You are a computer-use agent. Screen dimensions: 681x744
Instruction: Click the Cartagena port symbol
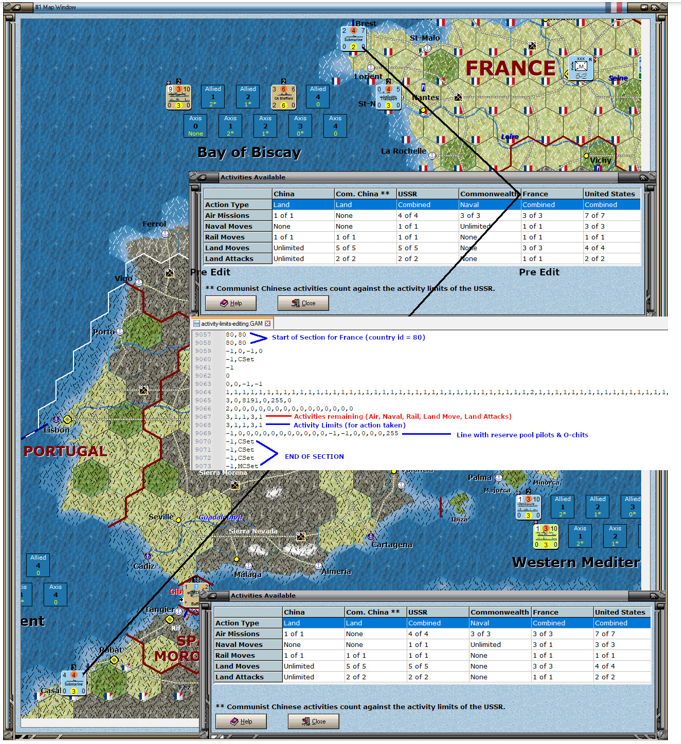[370, 537]
